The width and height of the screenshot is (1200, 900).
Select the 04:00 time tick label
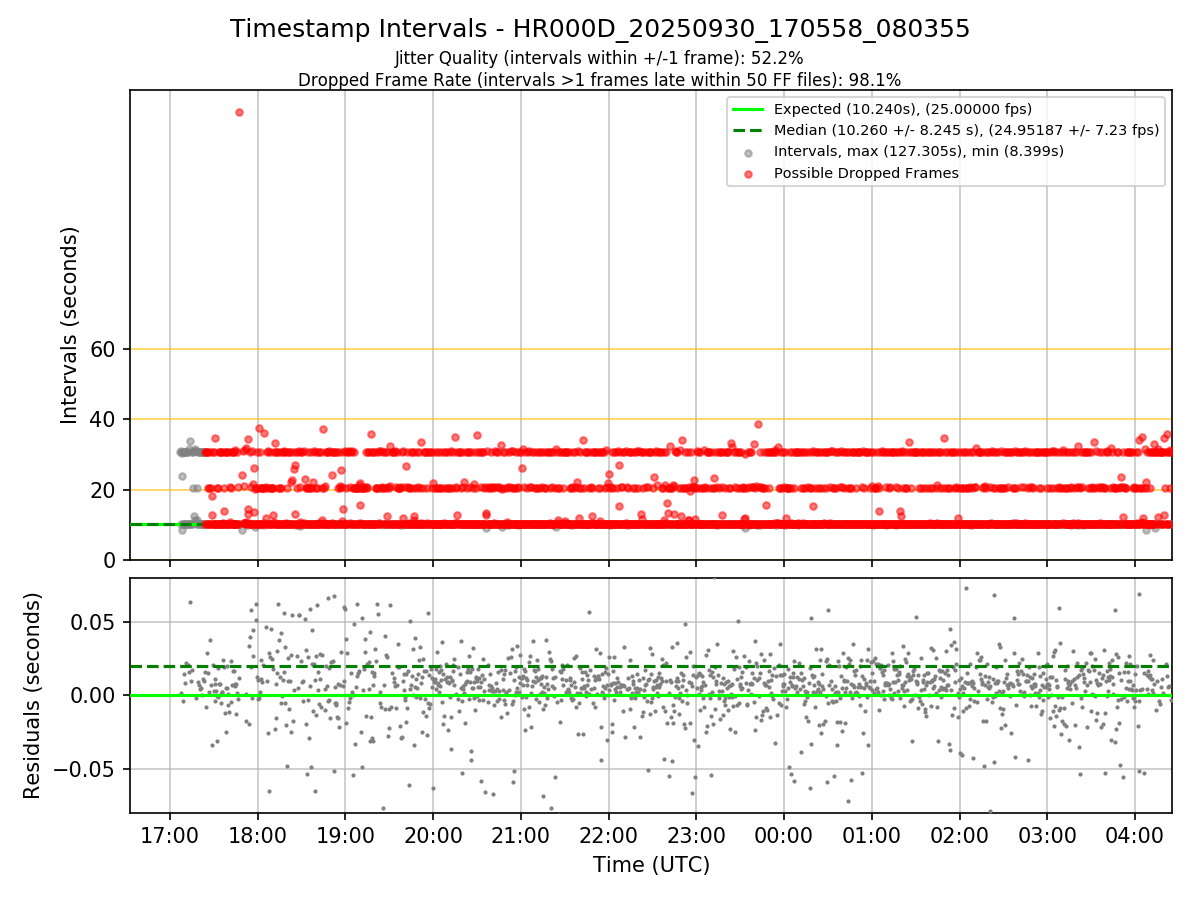pos(1134,834)
